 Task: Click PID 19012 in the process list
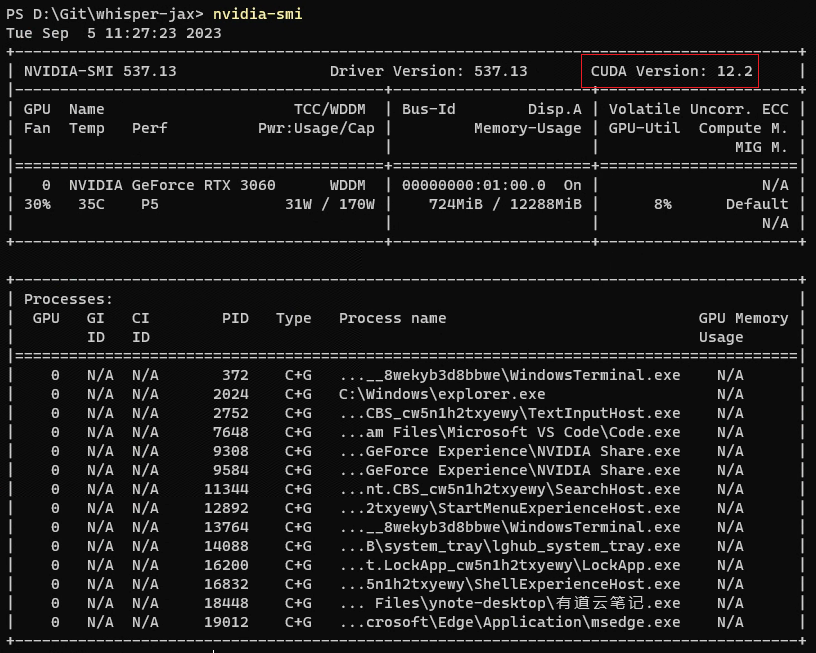(226, 622)
